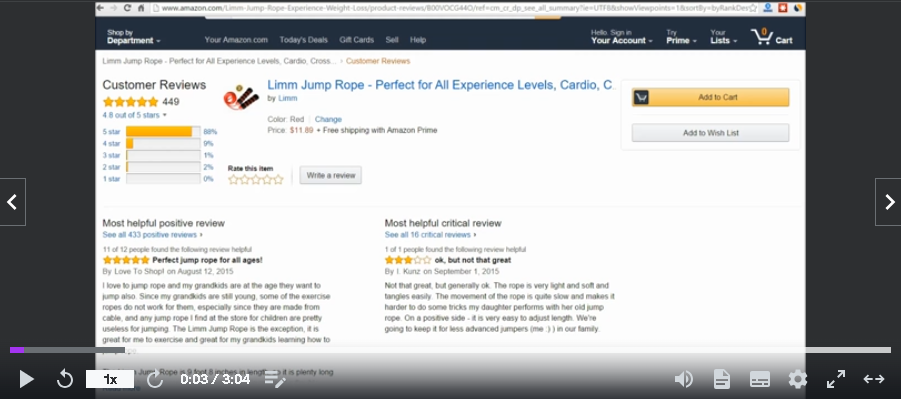Go to the next slide arrow
901x399 pixels.
888,202
